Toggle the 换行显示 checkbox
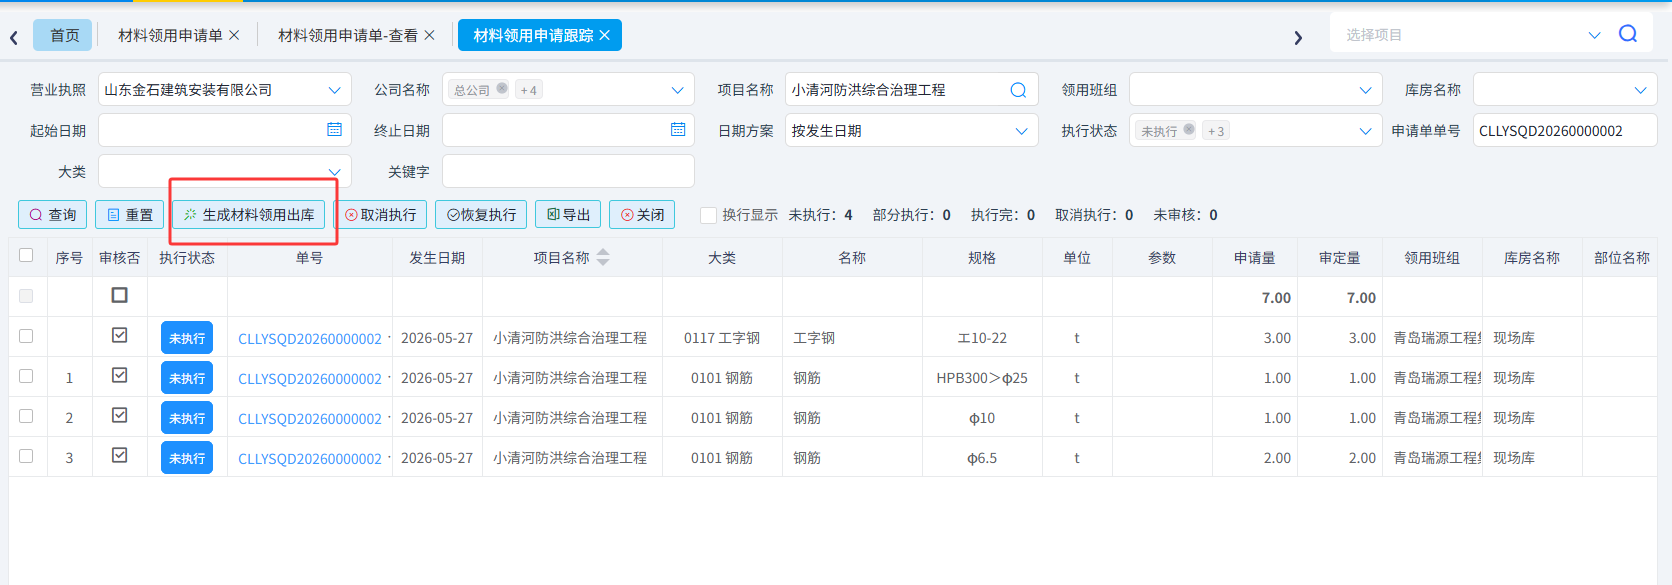 708,215
